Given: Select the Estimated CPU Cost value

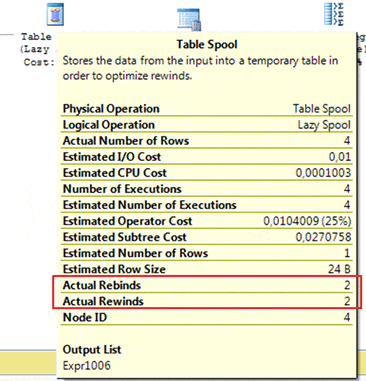Looking at the screenshot, I should pos(323,173).
